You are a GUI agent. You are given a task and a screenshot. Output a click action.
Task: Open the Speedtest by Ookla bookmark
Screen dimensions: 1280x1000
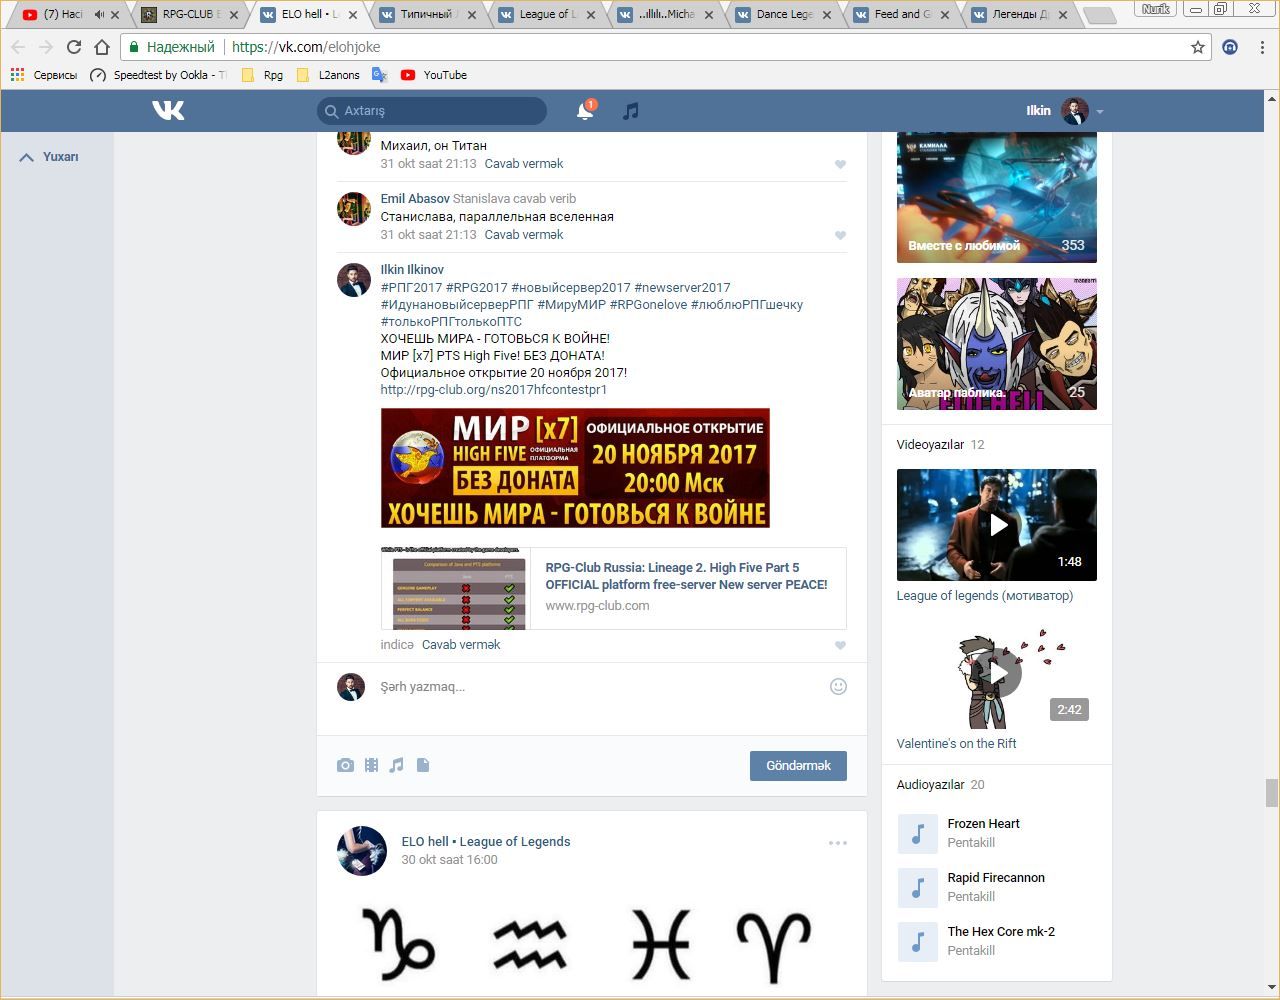coord(159,75)
